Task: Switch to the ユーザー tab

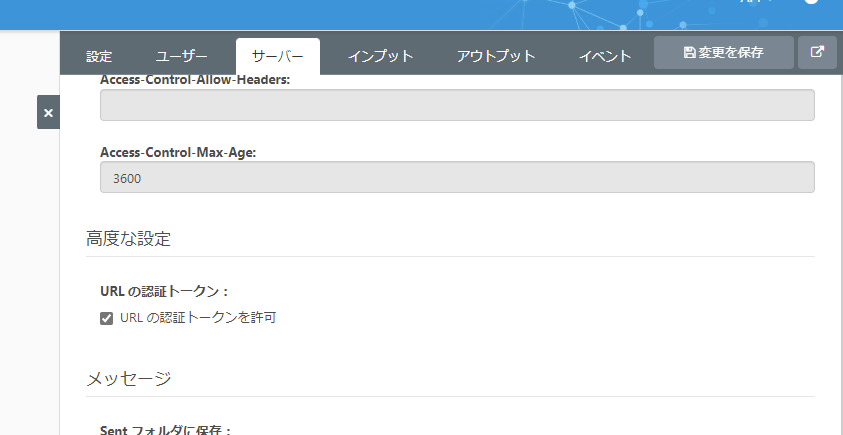Action: 181,56
